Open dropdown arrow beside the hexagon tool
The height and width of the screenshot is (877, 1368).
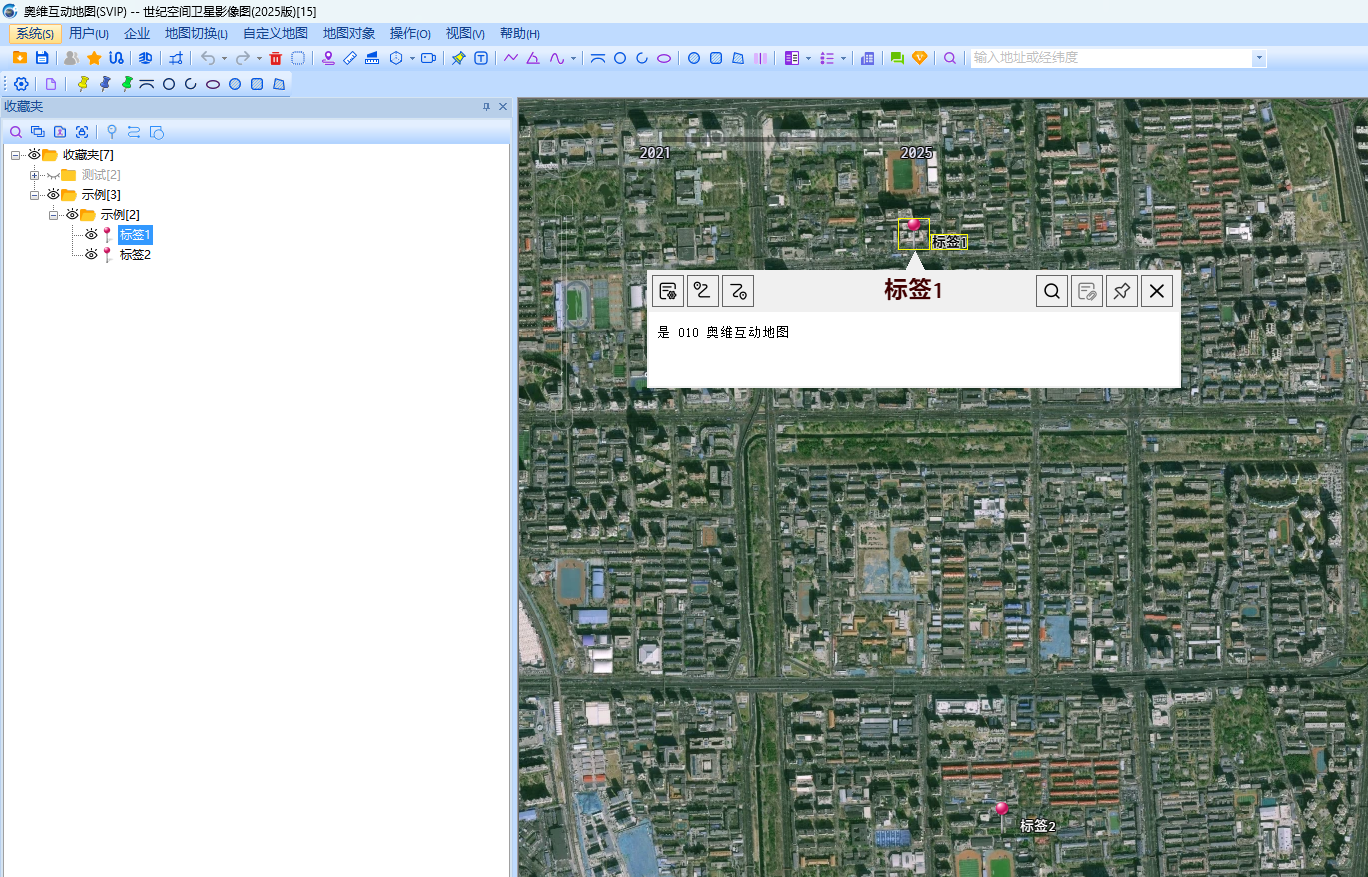412,58
